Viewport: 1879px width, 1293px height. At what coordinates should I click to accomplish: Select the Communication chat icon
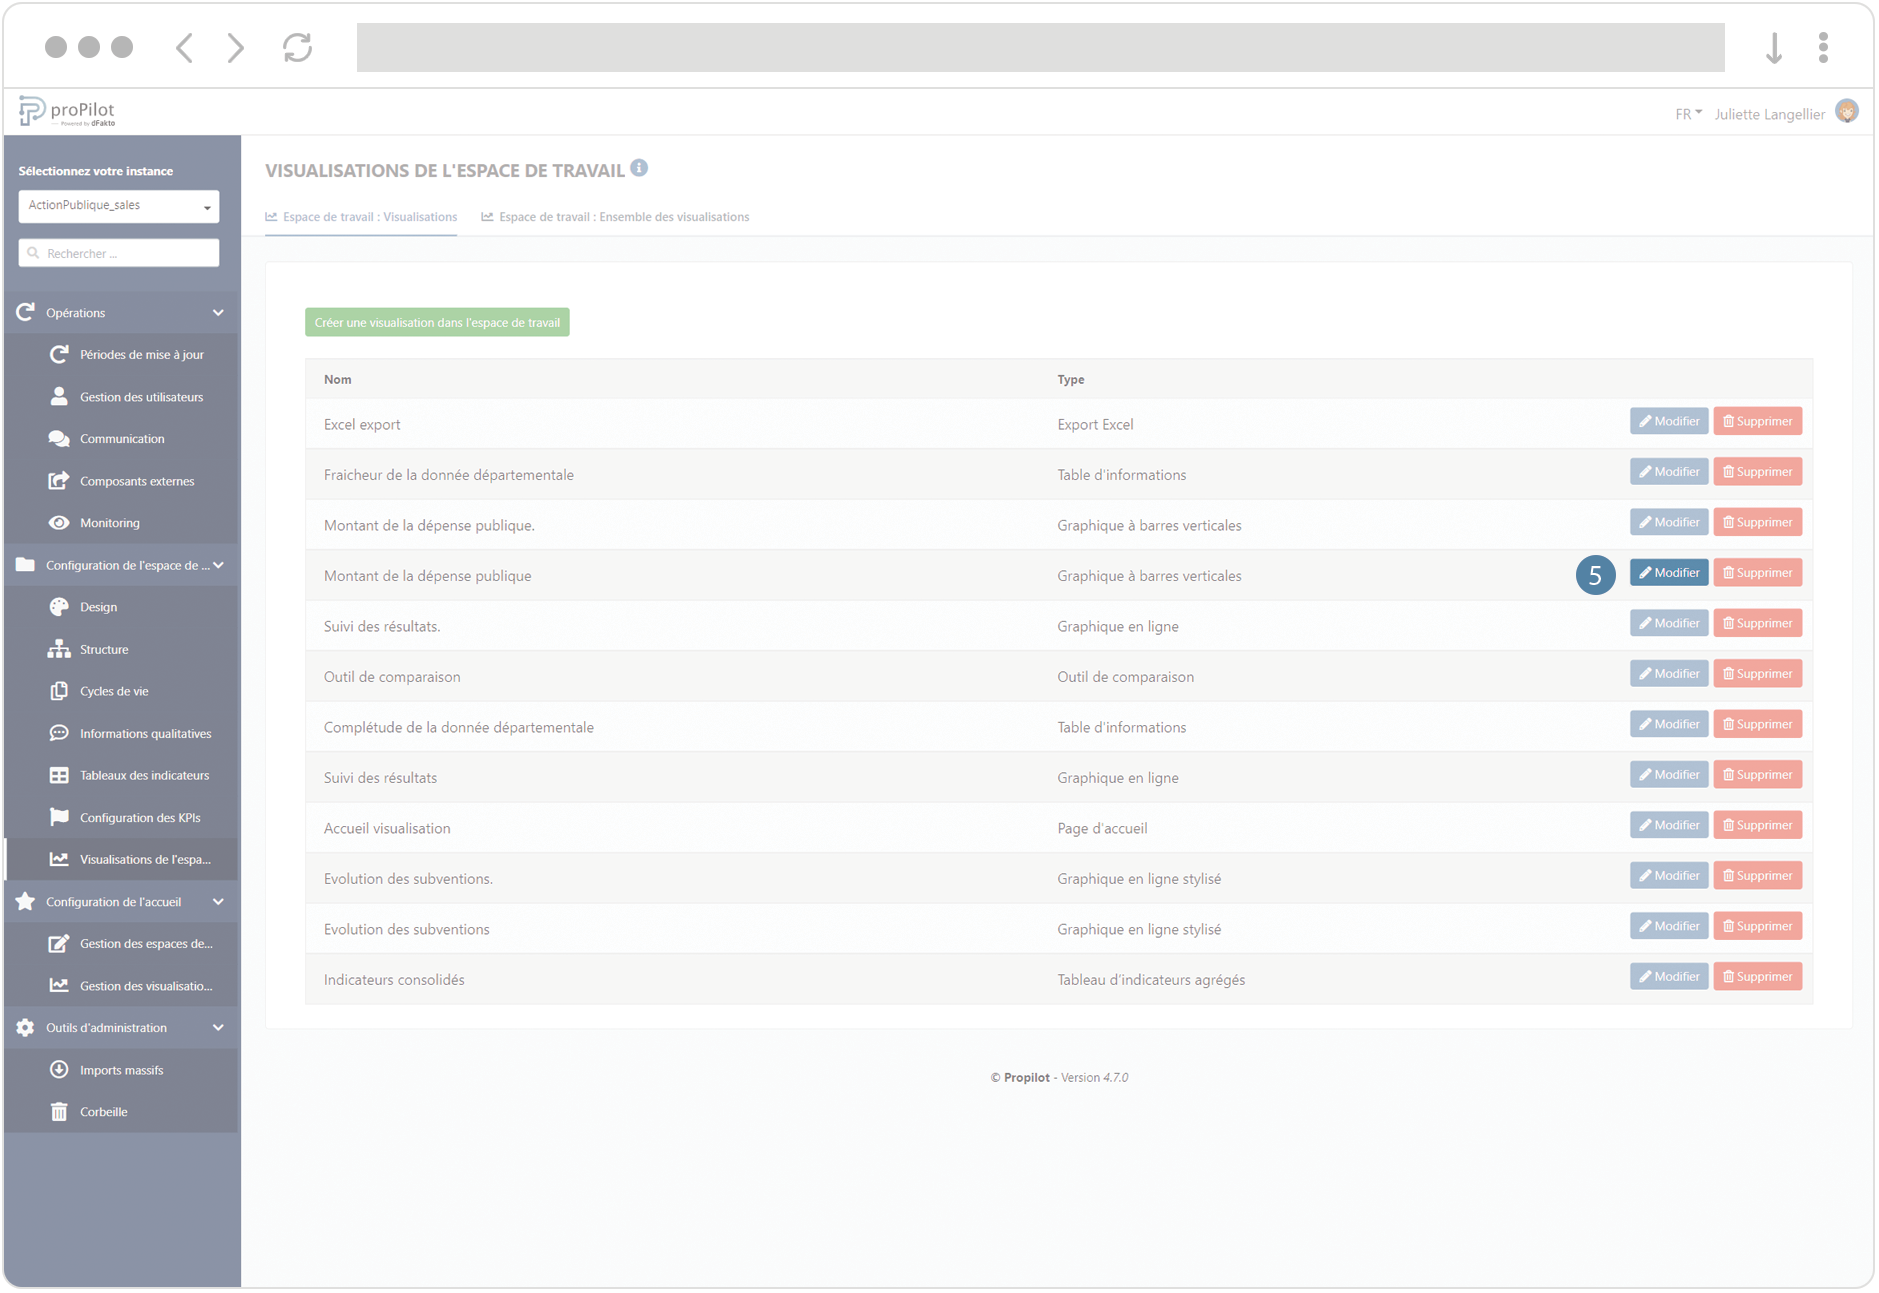tap(60, 438)
